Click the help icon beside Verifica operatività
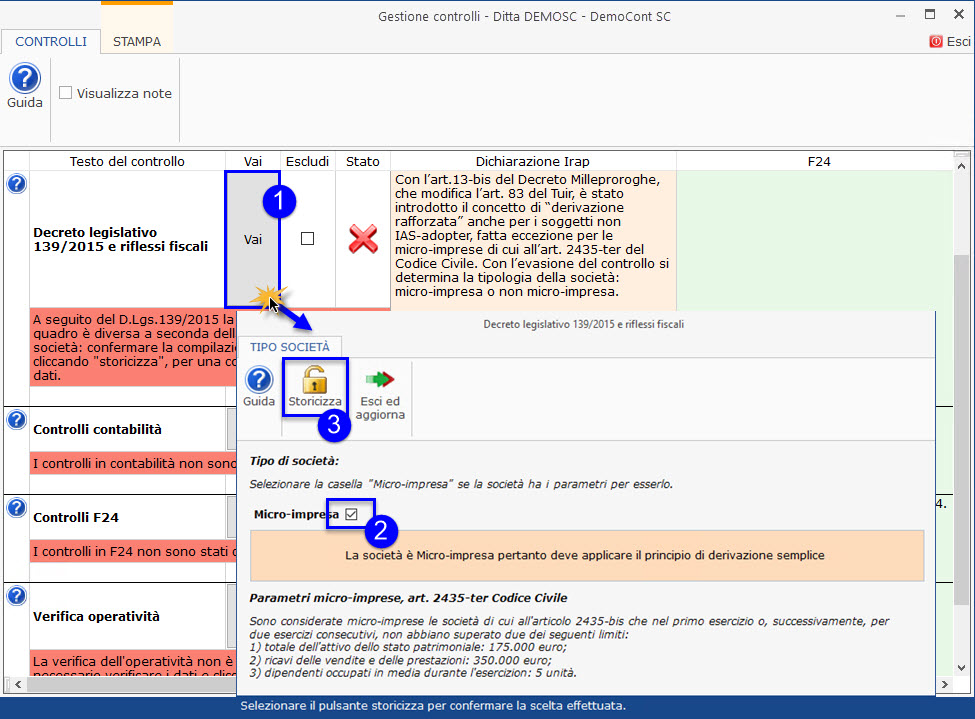Image resolution: width=975 pixels, height=719 pixels. 17,596
